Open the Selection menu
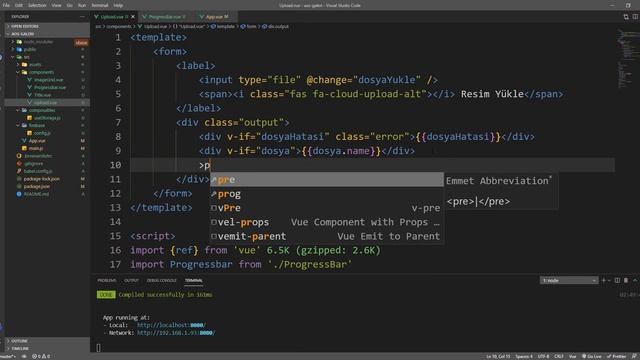The height and width of the screenshot is (360, 640). point(37,5)
